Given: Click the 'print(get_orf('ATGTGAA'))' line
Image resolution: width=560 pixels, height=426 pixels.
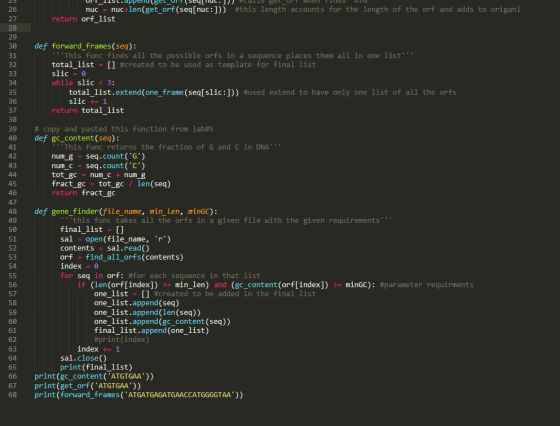Looking at the screenshot, I should tap(88, 386).
